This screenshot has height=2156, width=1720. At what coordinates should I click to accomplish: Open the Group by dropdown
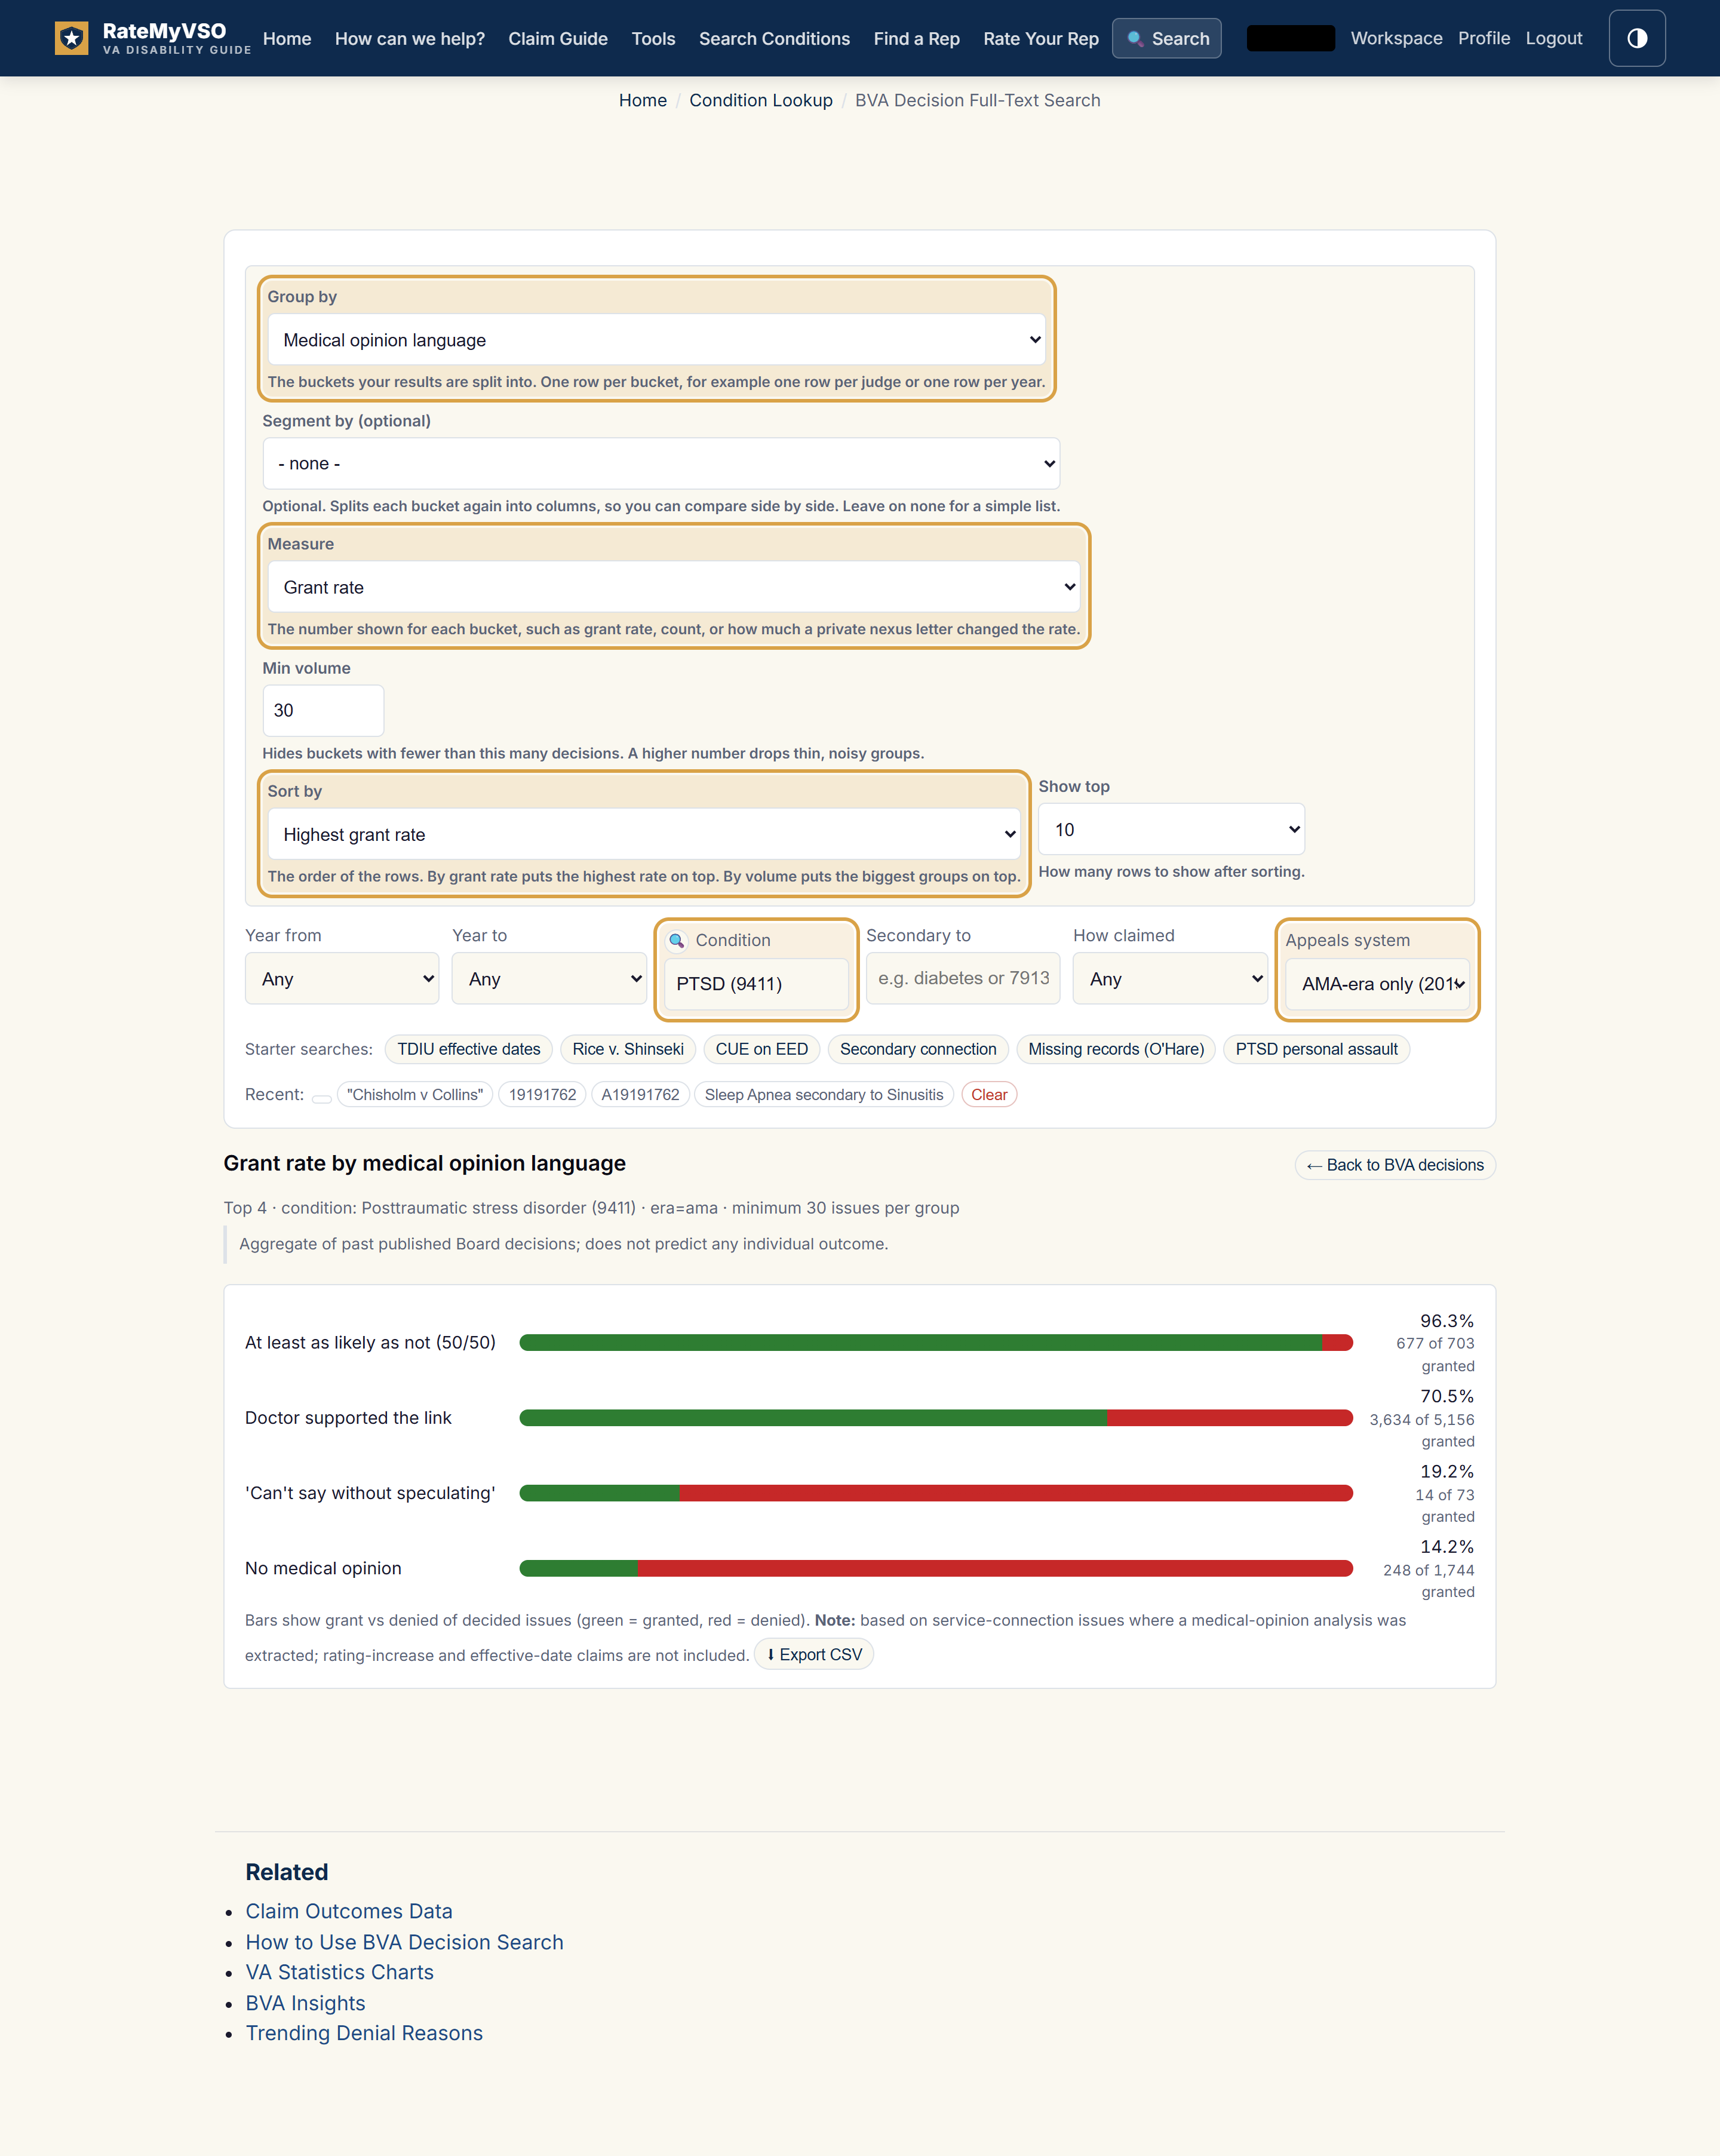[x=656, y=340]
